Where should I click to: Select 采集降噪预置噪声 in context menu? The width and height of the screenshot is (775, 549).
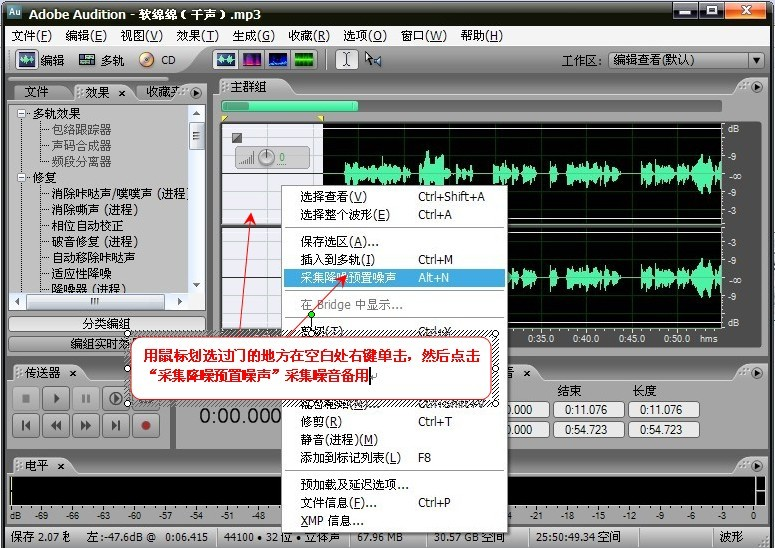[x=394, y=278]
